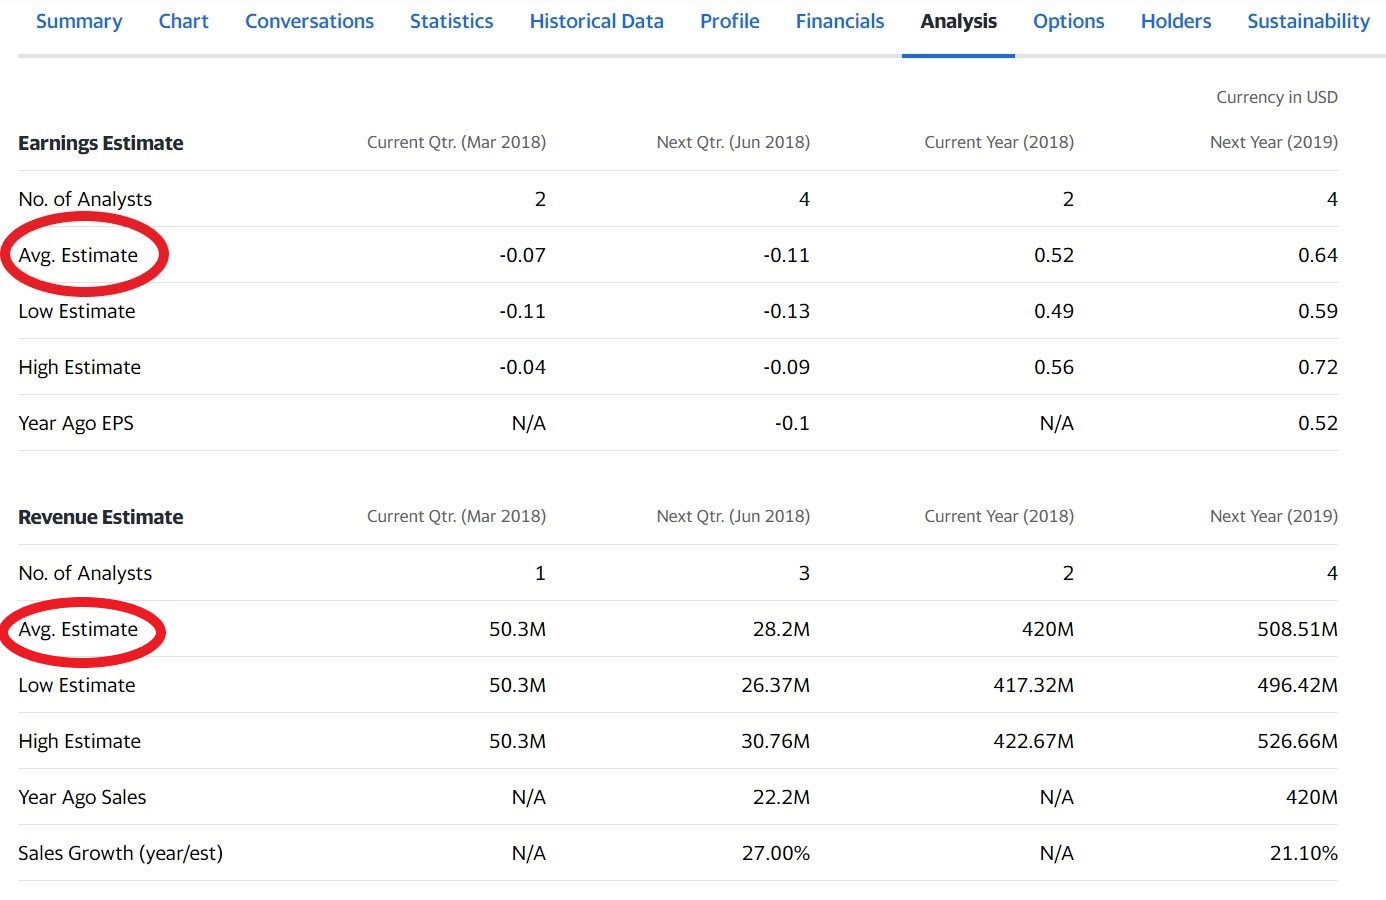View the Profile tab

point(729,21)
